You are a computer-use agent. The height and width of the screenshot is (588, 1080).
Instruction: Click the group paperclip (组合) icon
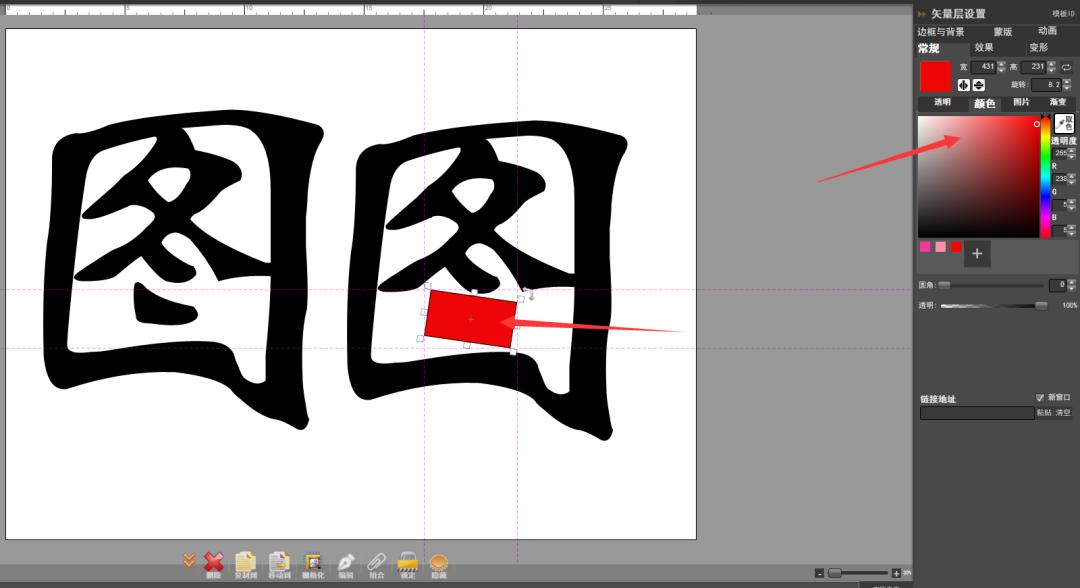click(378, 560)
